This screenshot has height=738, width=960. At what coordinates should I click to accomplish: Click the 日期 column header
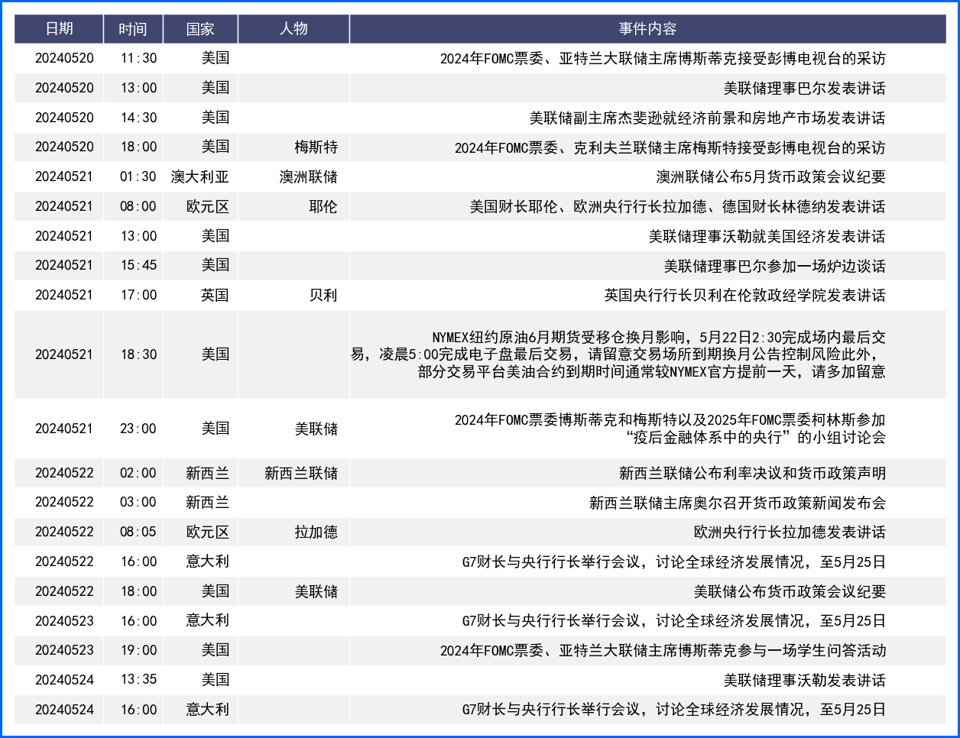[59, 29]
